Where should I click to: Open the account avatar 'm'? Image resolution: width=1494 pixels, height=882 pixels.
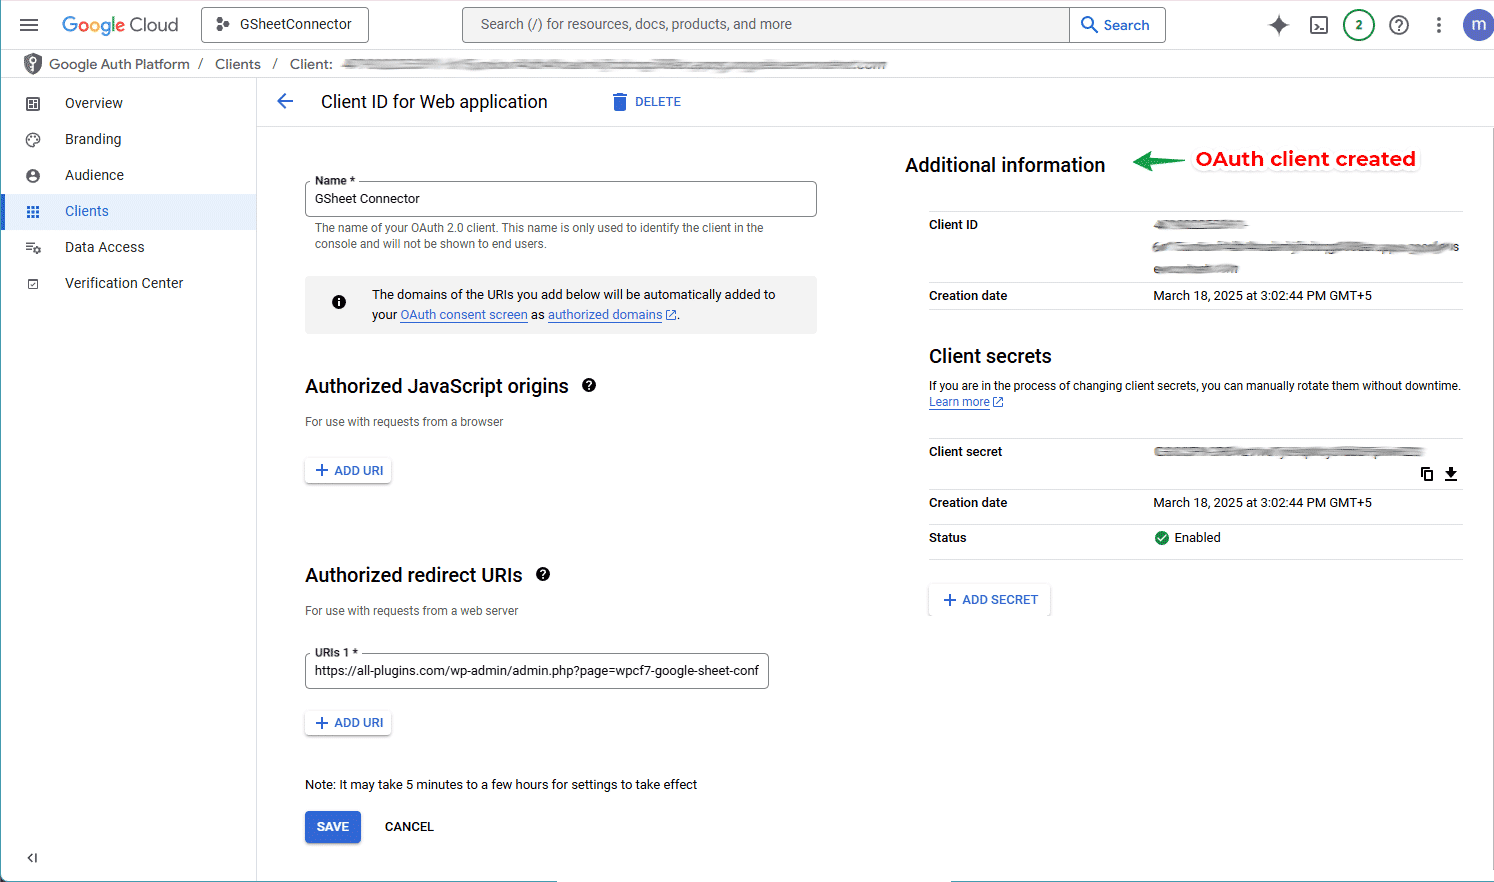1478,25
